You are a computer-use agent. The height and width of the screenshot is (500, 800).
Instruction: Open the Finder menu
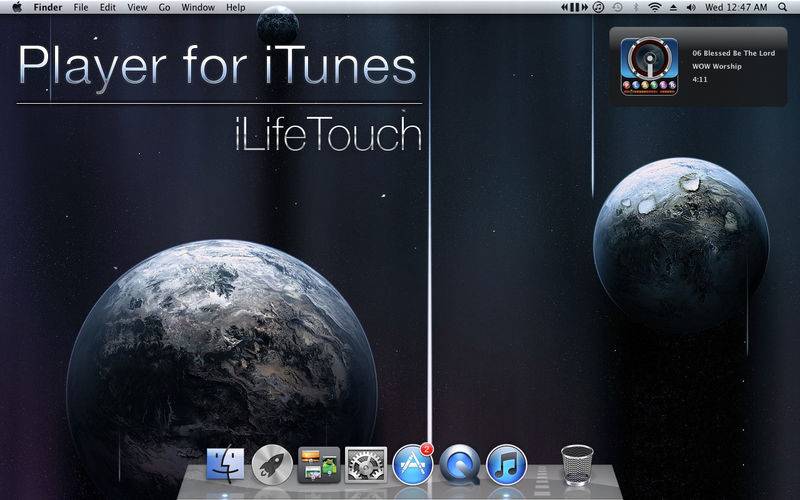coord(47,7)
